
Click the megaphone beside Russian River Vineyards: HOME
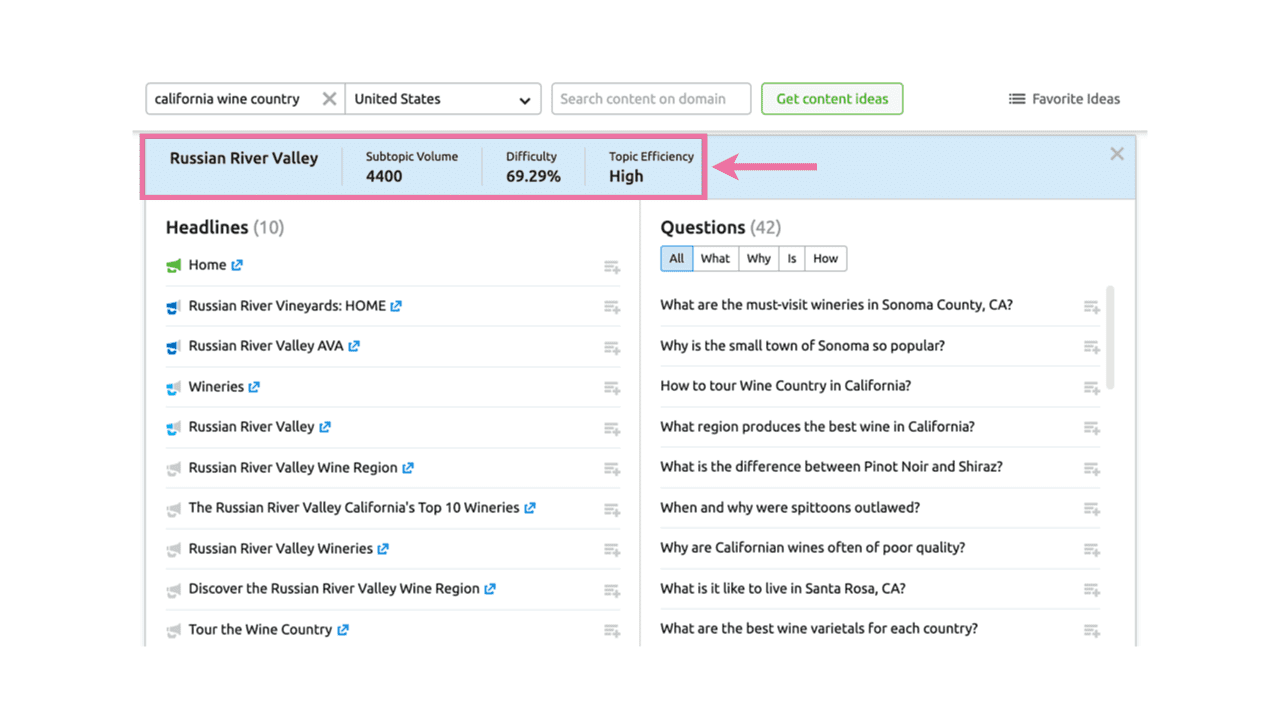pyautogui.click(x=172, y=305)
